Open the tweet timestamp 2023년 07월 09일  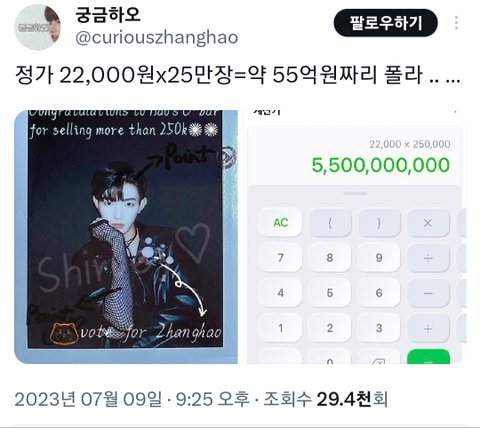click(88, 399)
